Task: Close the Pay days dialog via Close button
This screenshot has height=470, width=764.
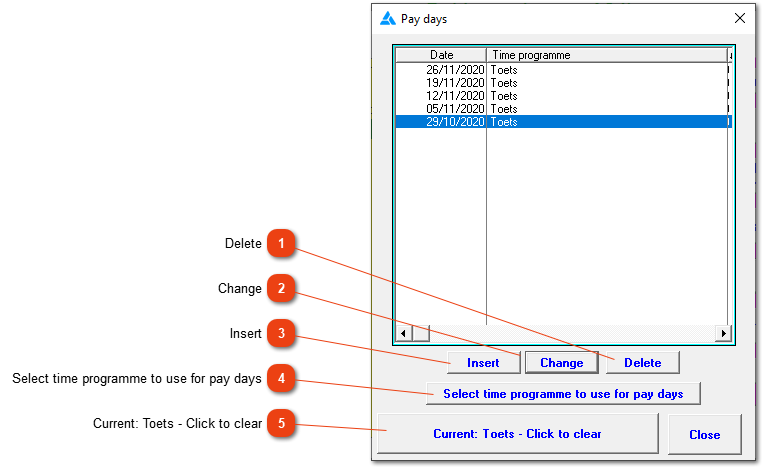Action: [705, 434]
